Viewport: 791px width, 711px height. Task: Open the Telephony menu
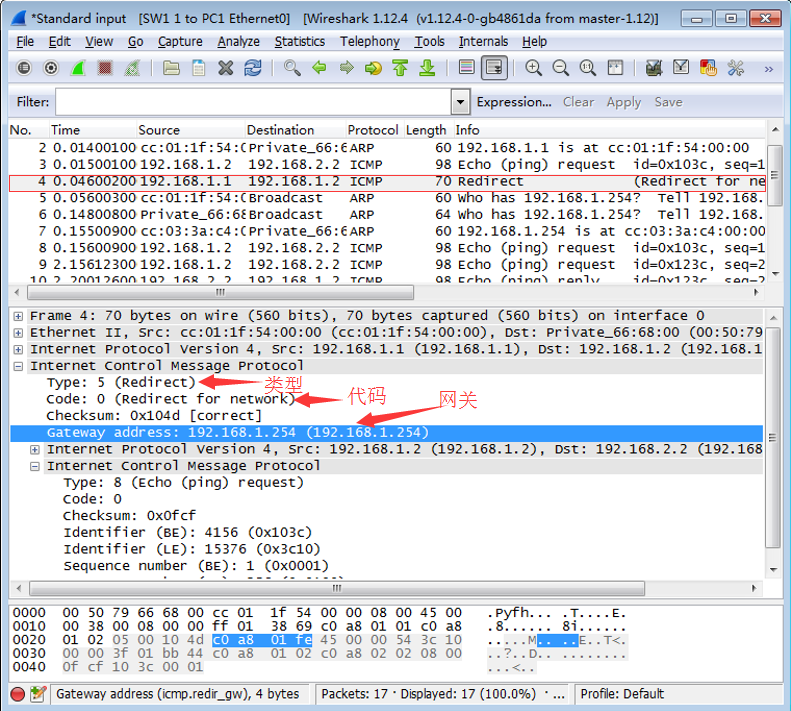[x=370, y=41]
